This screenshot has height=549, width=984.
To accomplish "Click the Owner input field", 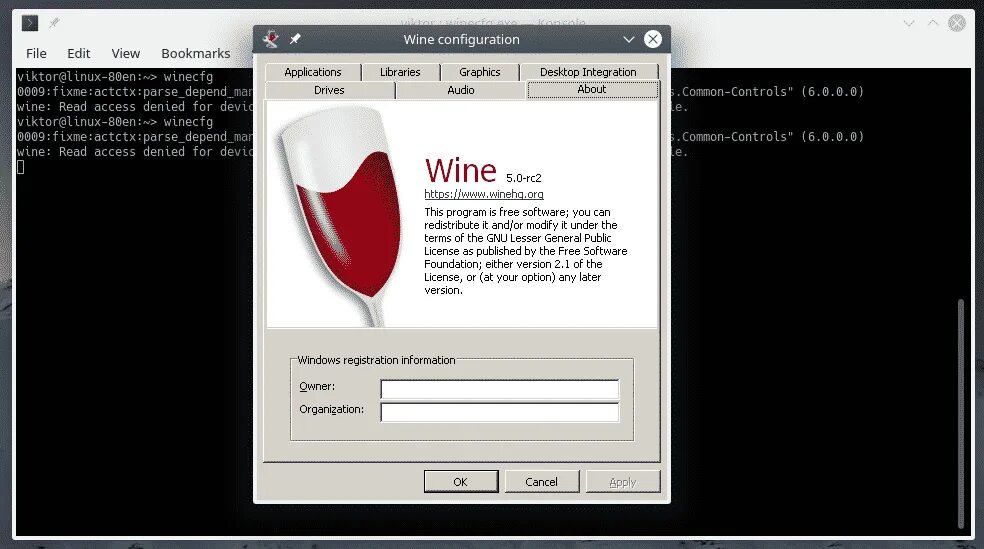I will tap(500, 389).
